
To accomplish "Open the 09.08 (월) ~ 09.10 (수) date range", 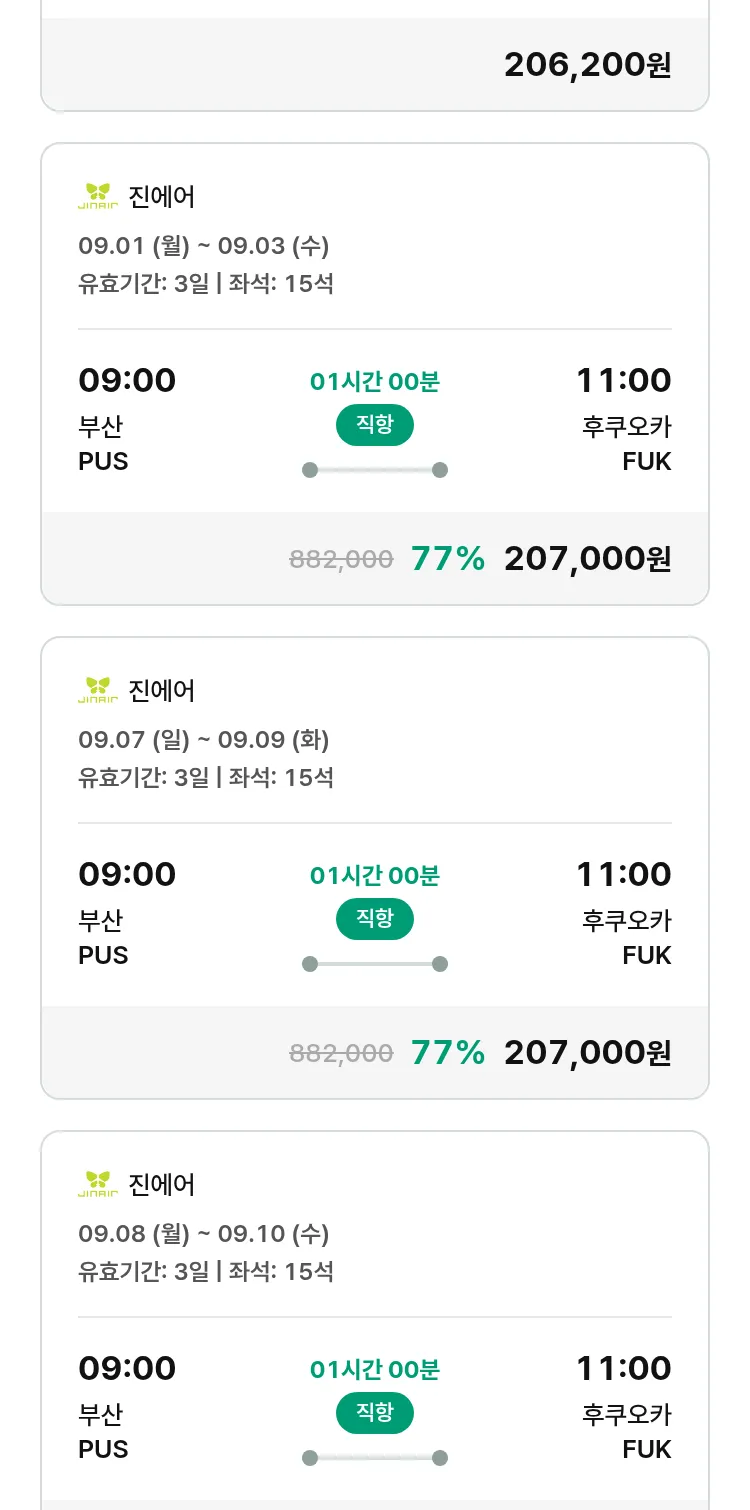I will point(203,1233).
